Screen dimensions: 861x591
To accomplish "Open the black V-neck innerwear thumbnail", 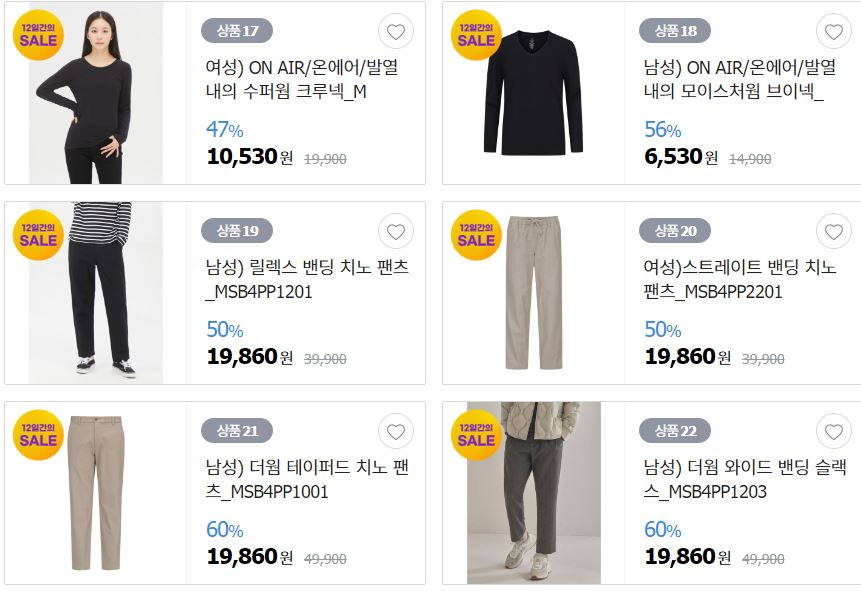I will click(x=533, y=93).
